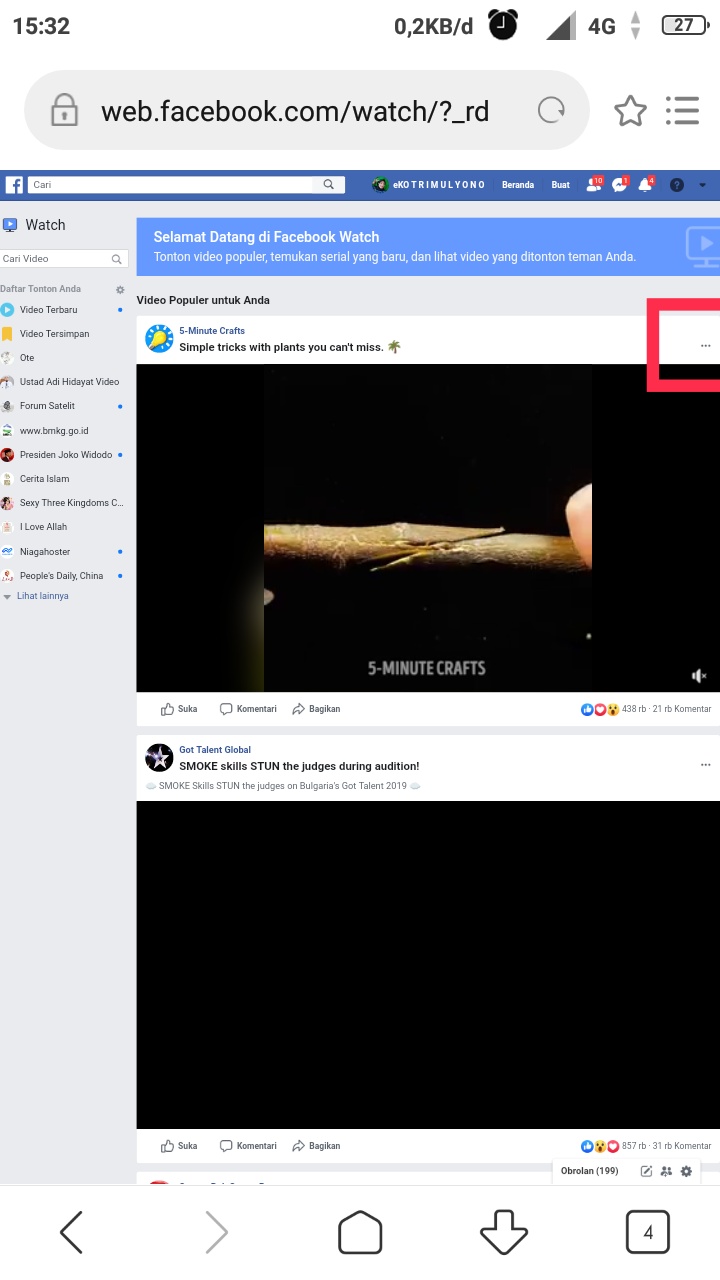This screenshot has height=1280, width=720.
Task: Open Messenger messages icon
Action: point(621,184)
